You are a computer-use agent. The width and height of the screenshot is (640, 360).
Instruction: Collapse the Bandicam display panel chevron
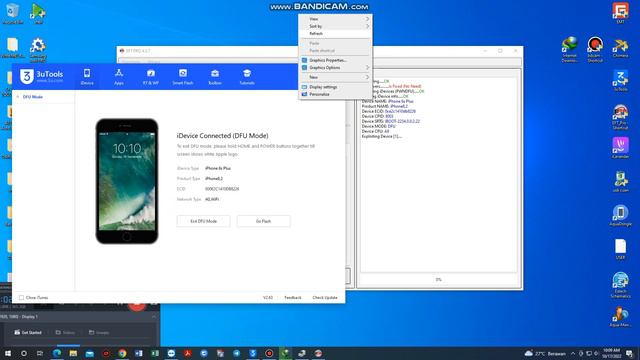153,317
